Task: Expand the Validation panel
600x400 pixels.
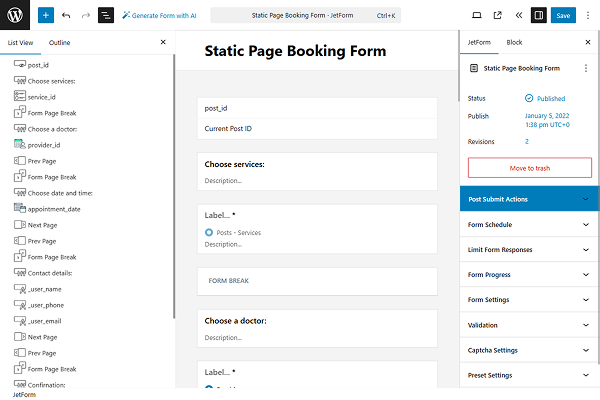Action: pos(530,325)
